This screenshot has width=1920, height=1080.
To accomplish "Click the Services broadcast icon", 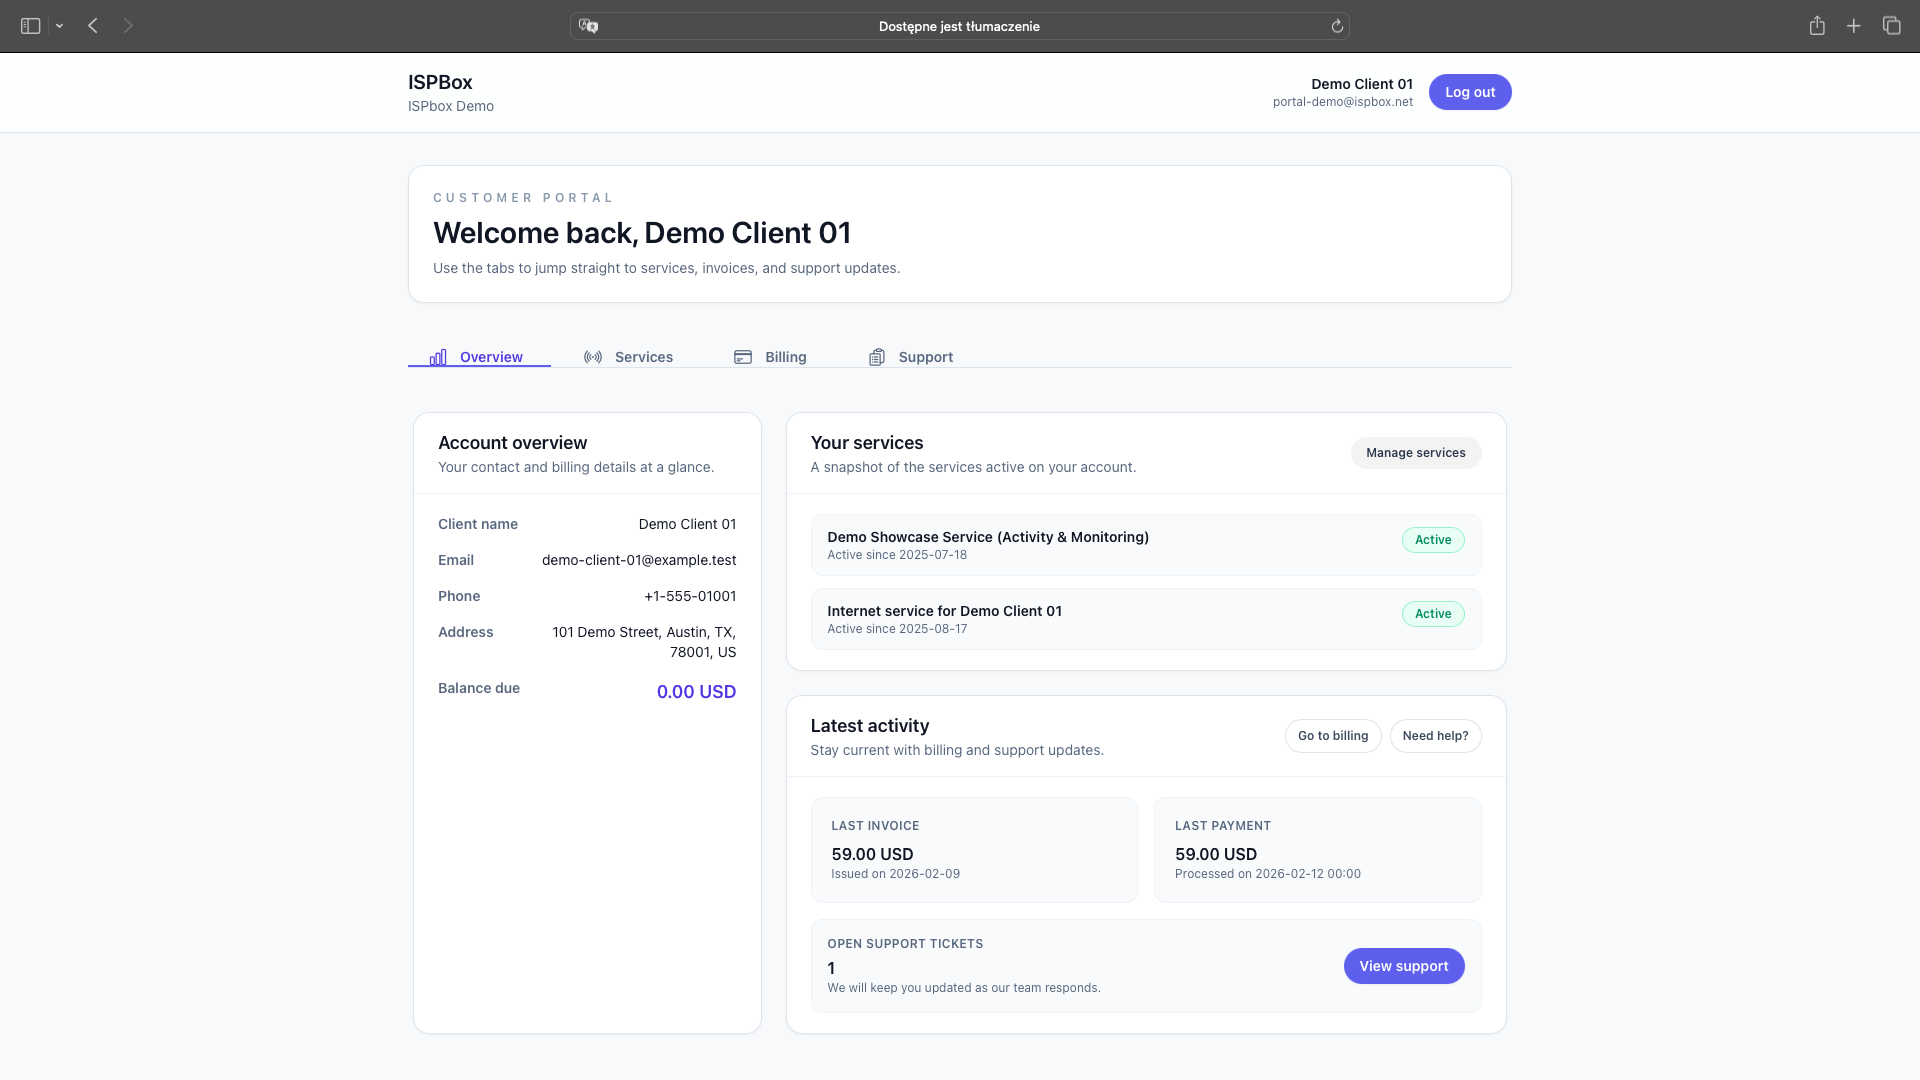I will (x=592, y=356).
